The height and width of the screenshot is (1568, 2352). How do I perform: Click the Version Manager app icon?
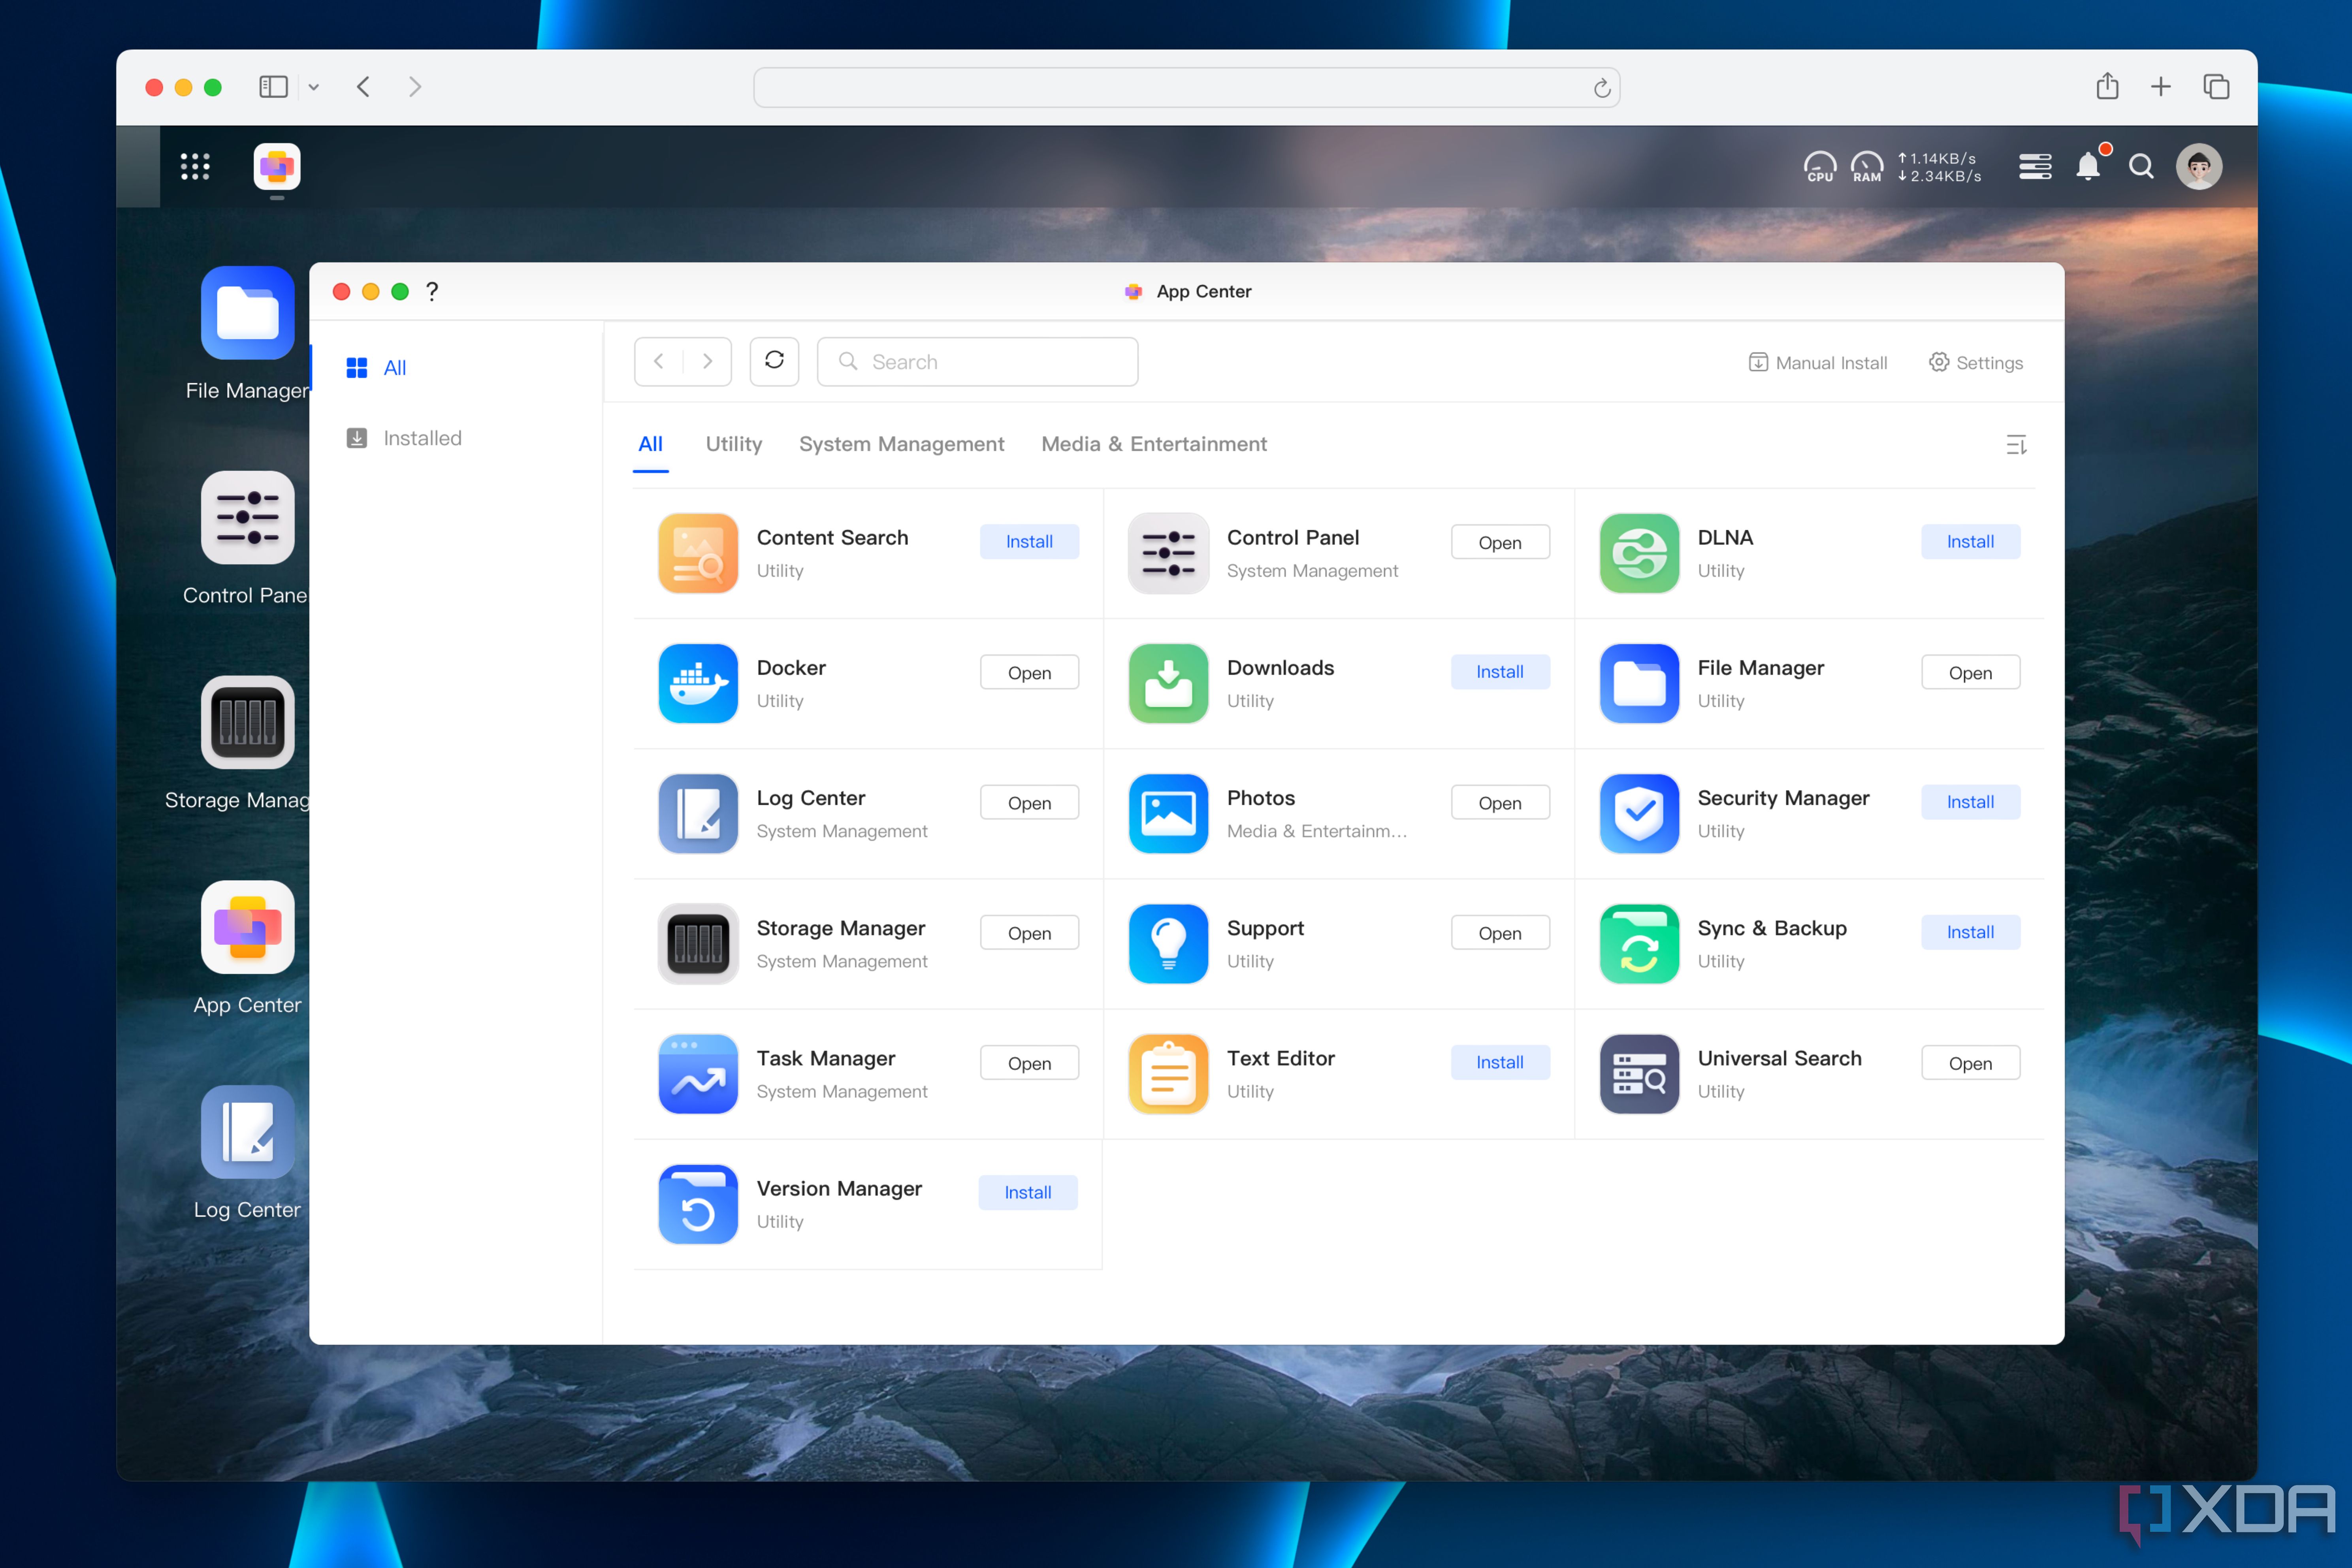(x=698, y=1204)
